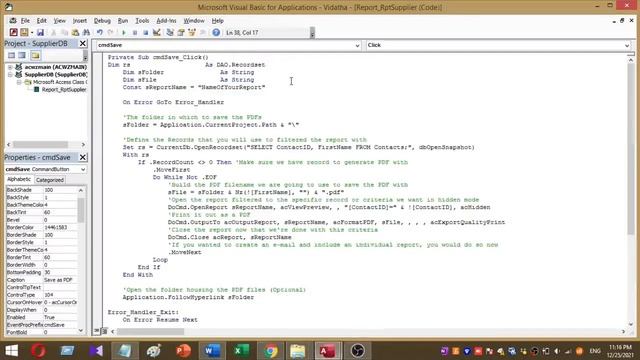Click the Redo arrow icon

pos(110,32)
